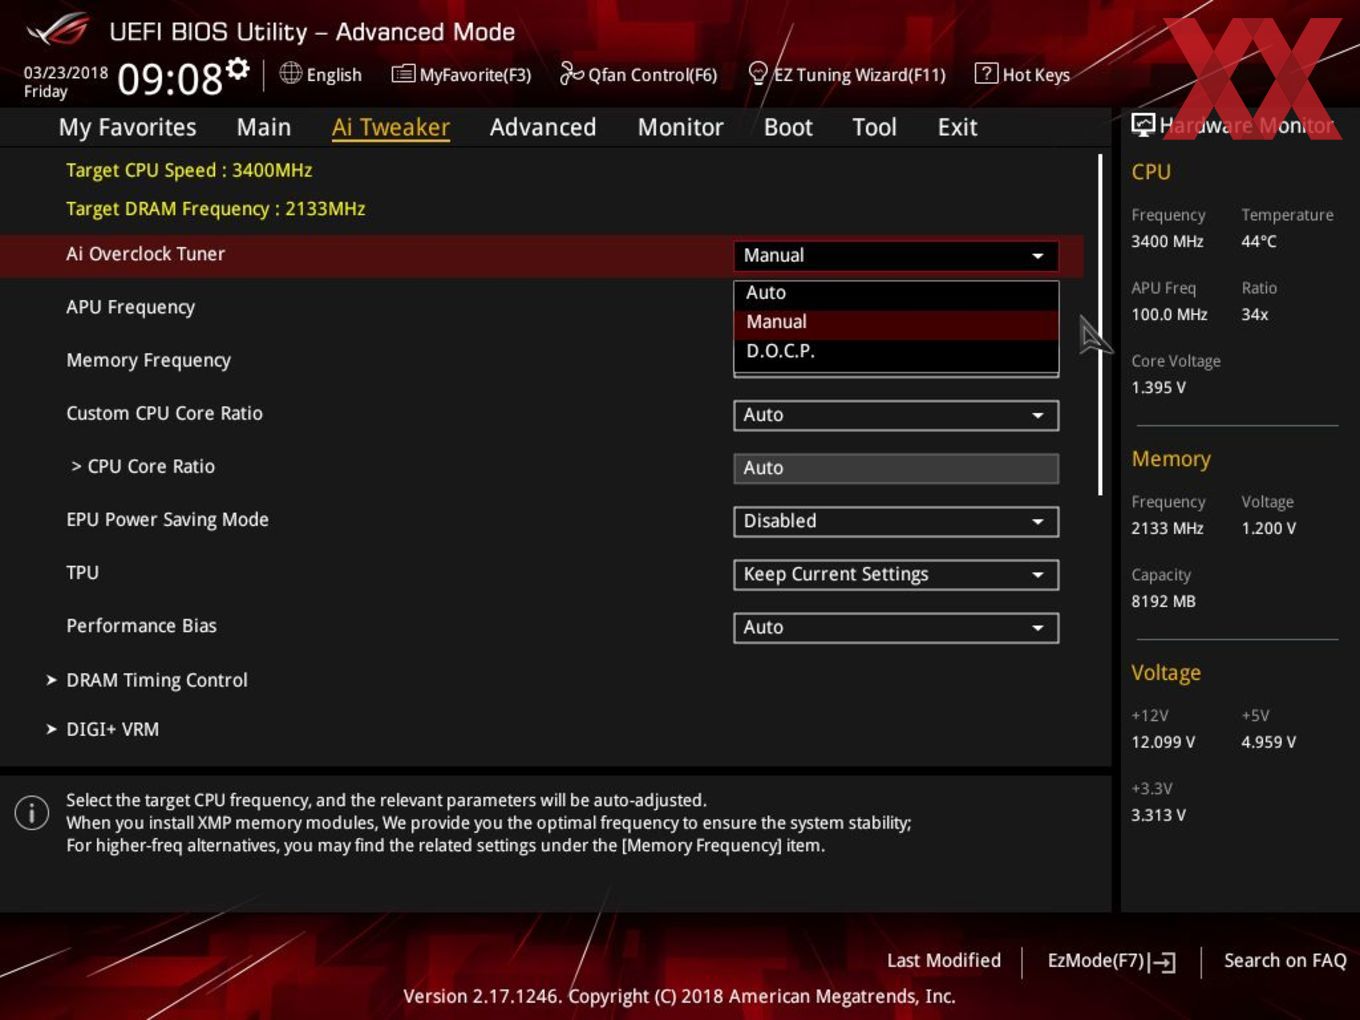Click the +12V 12.099 V reading
1360x1020 pixels.
coord(1163,742)
